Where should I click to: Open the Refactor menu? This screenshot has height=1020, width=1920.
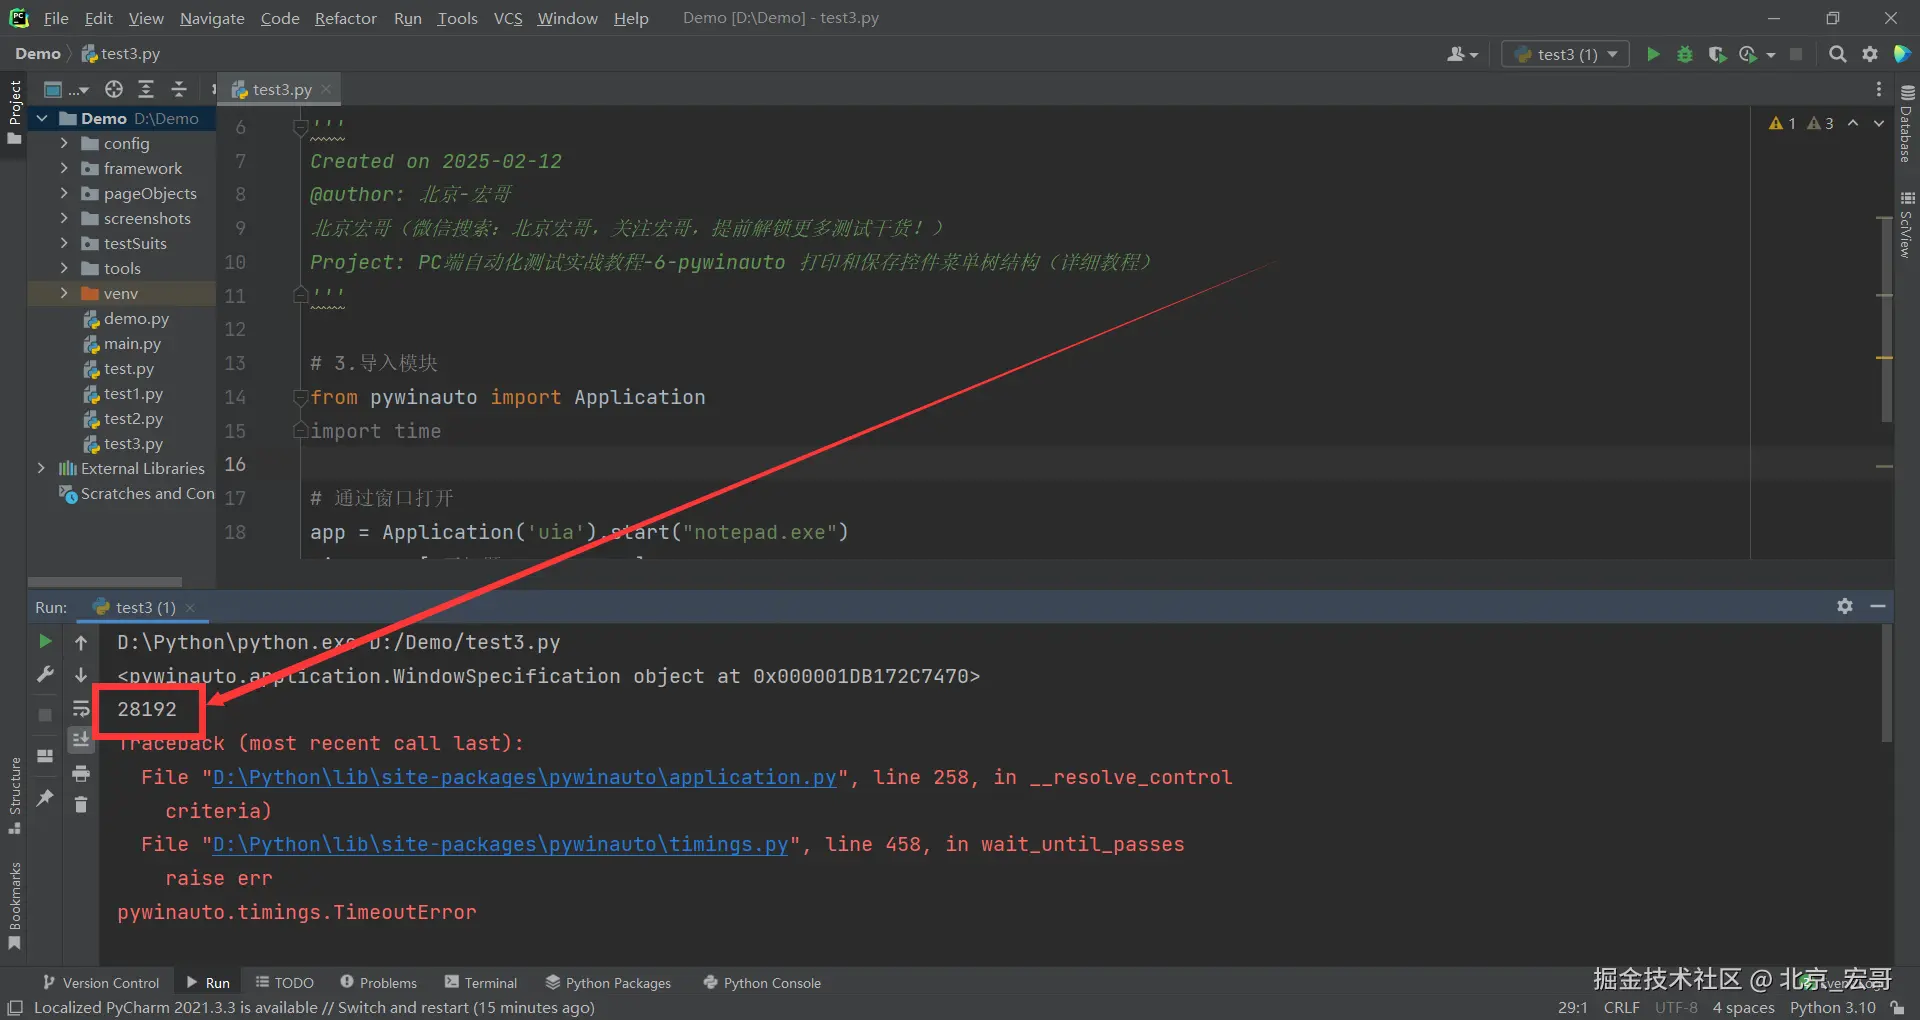345,18
